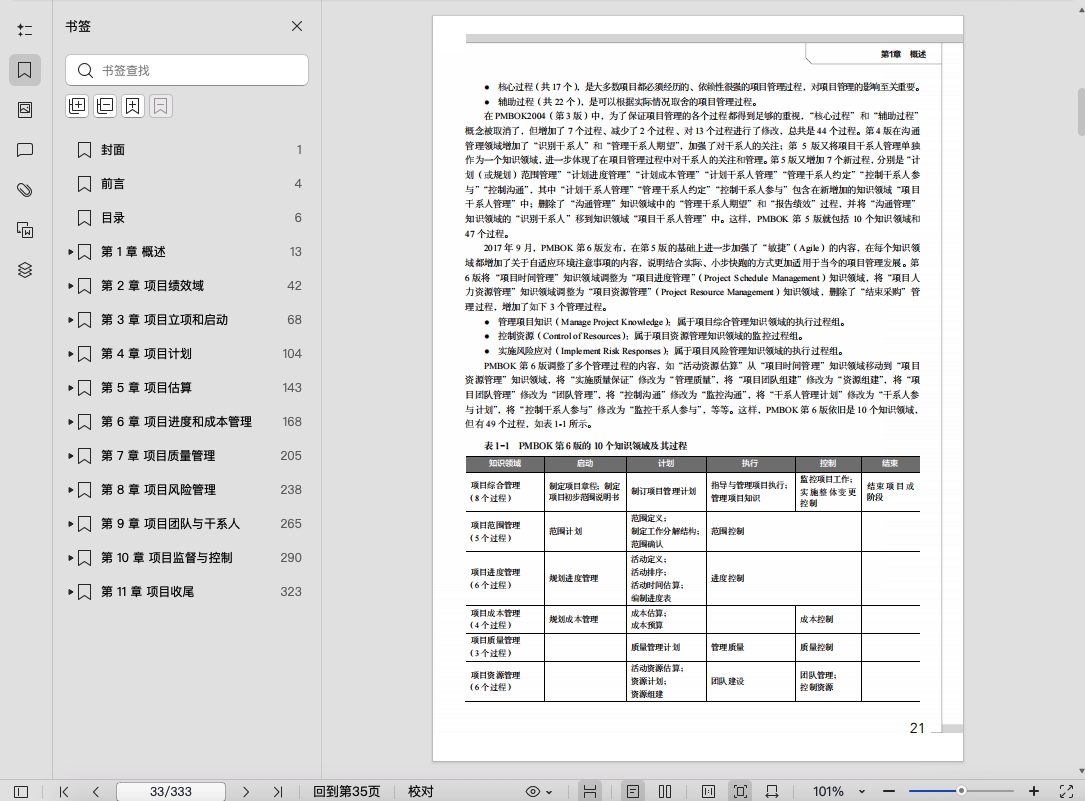Screen dimensions: 1085x801
Task: Jump to 第 4 章 项目计划 bookmark text
Action: point(146,353)
